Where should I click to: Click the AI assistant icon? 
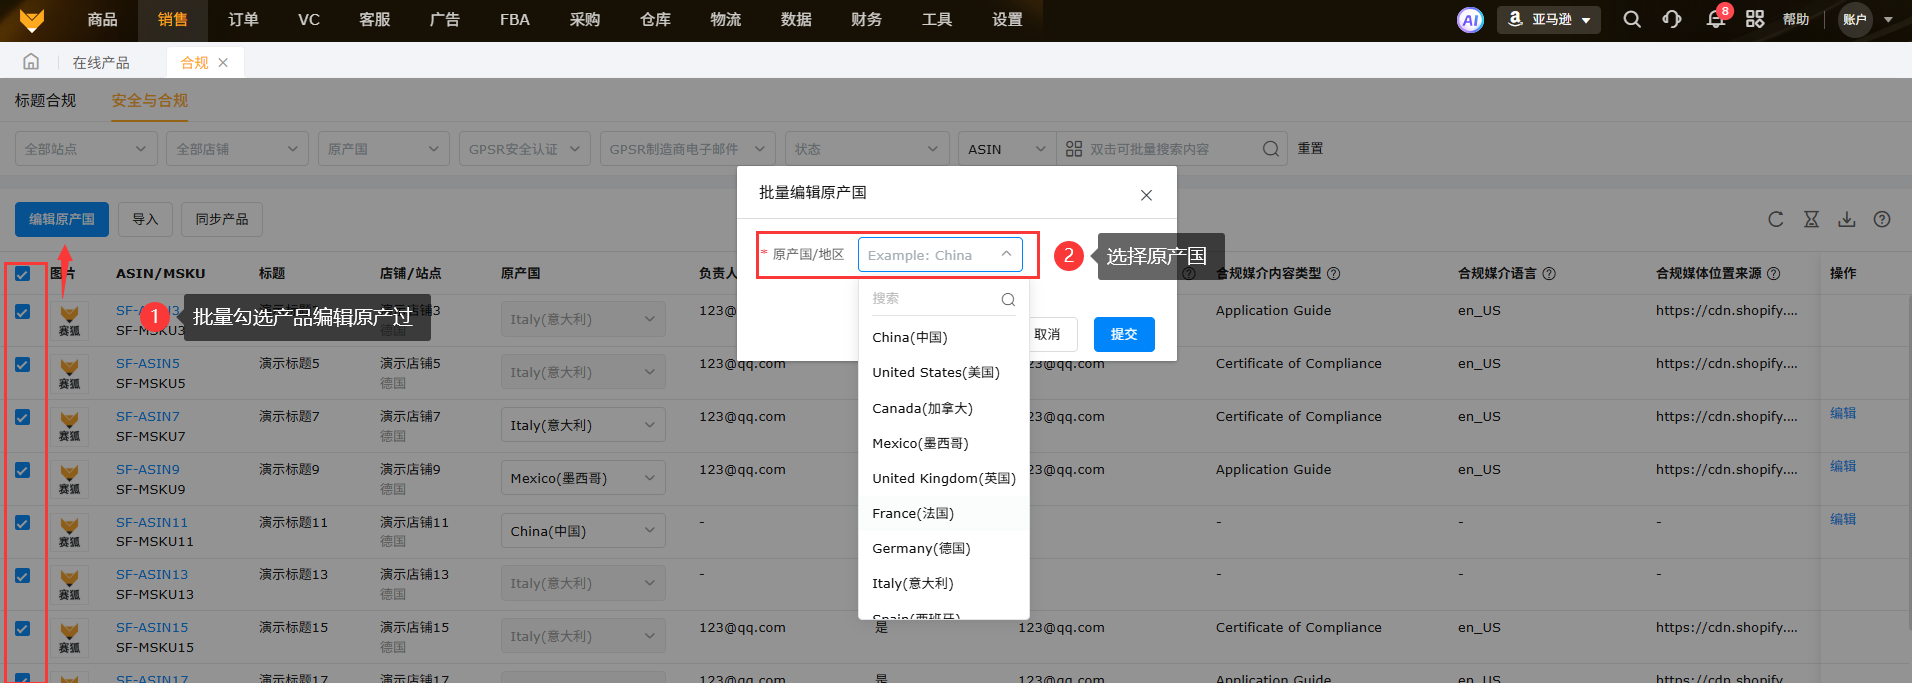[x=1470, y=20]
